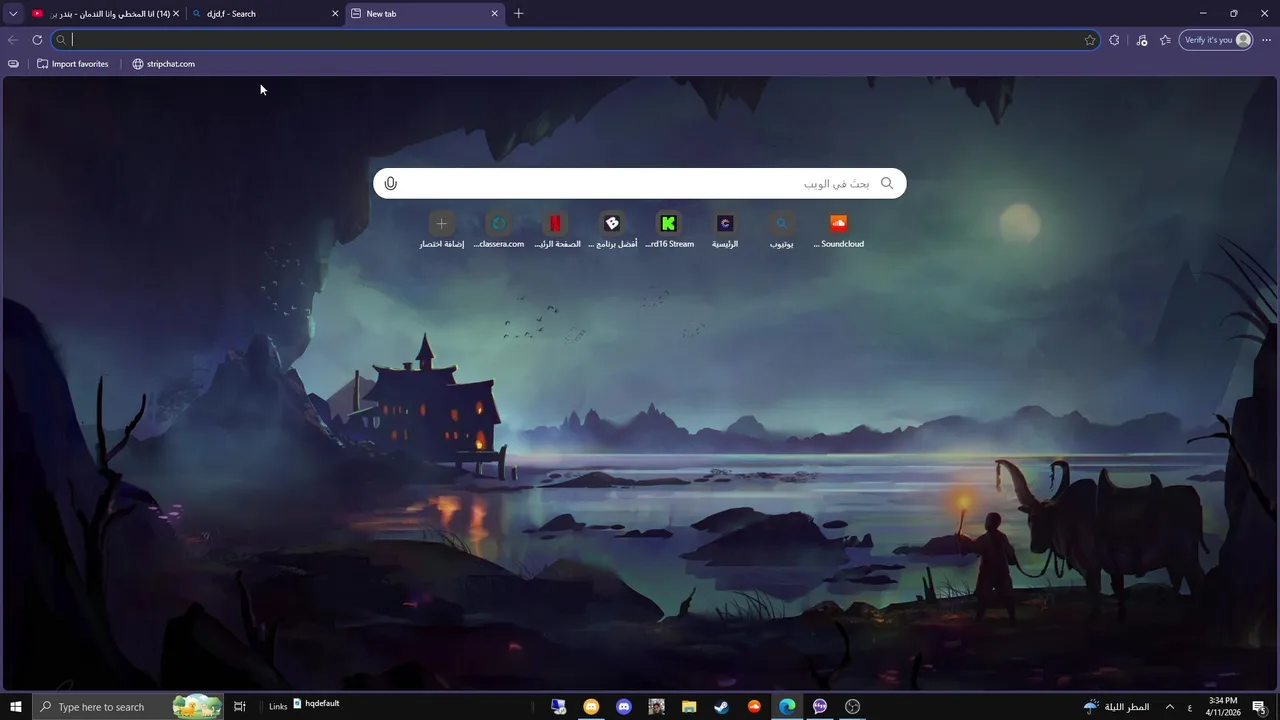The width and height of the screenshot is (1280, 720).
Task: Open the dark circular app beside purple icon
Action: pos(853,707)
